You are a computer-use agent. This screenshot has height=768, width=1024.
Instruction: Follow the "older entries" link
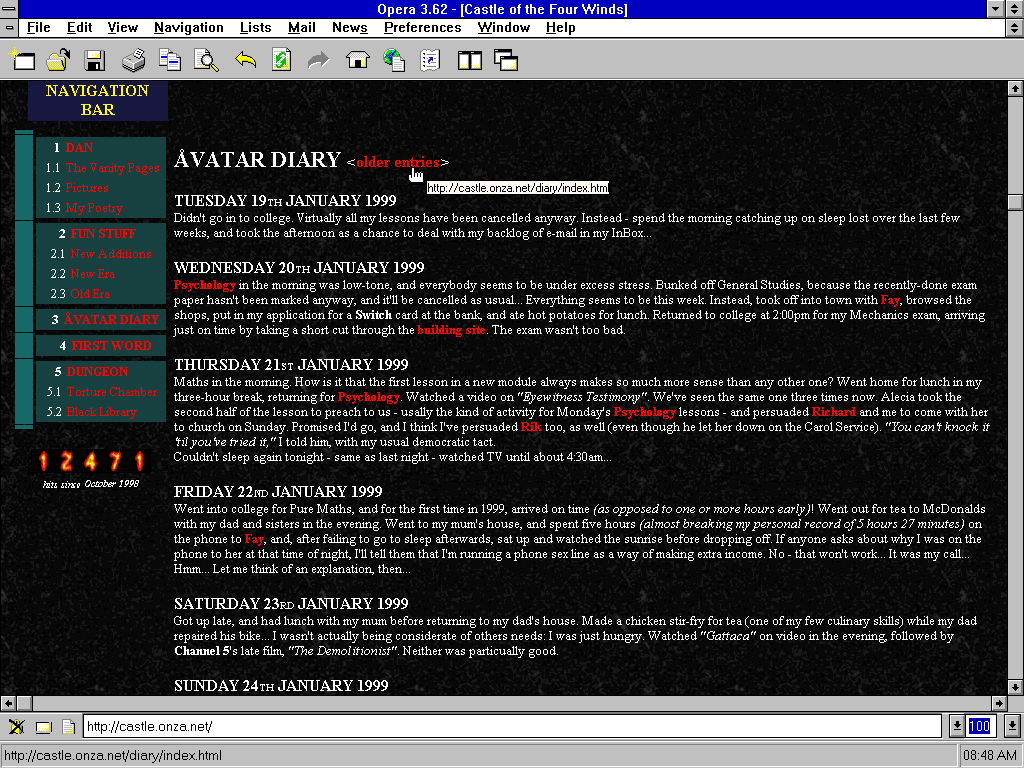[x=397, y=162]
